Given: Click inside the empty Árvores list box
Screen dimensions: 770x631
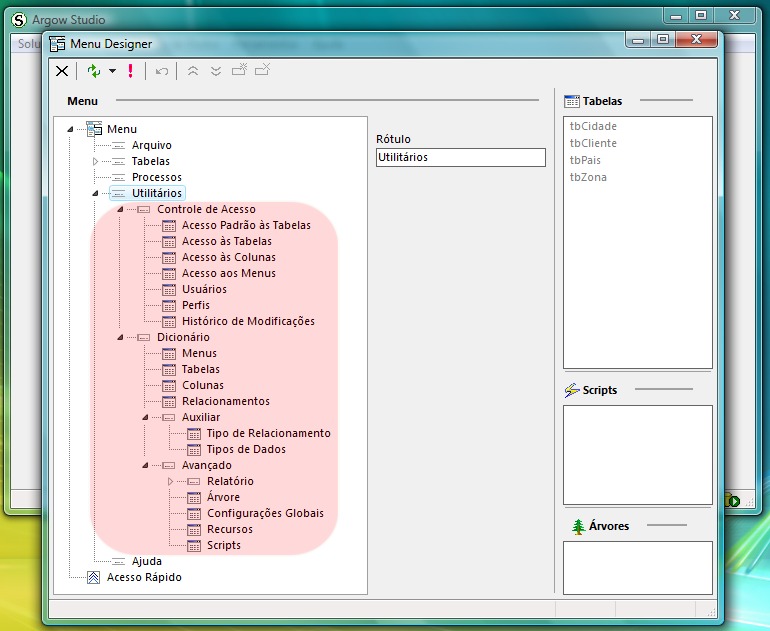Looking at the screenshot, I should coord(637,568).
